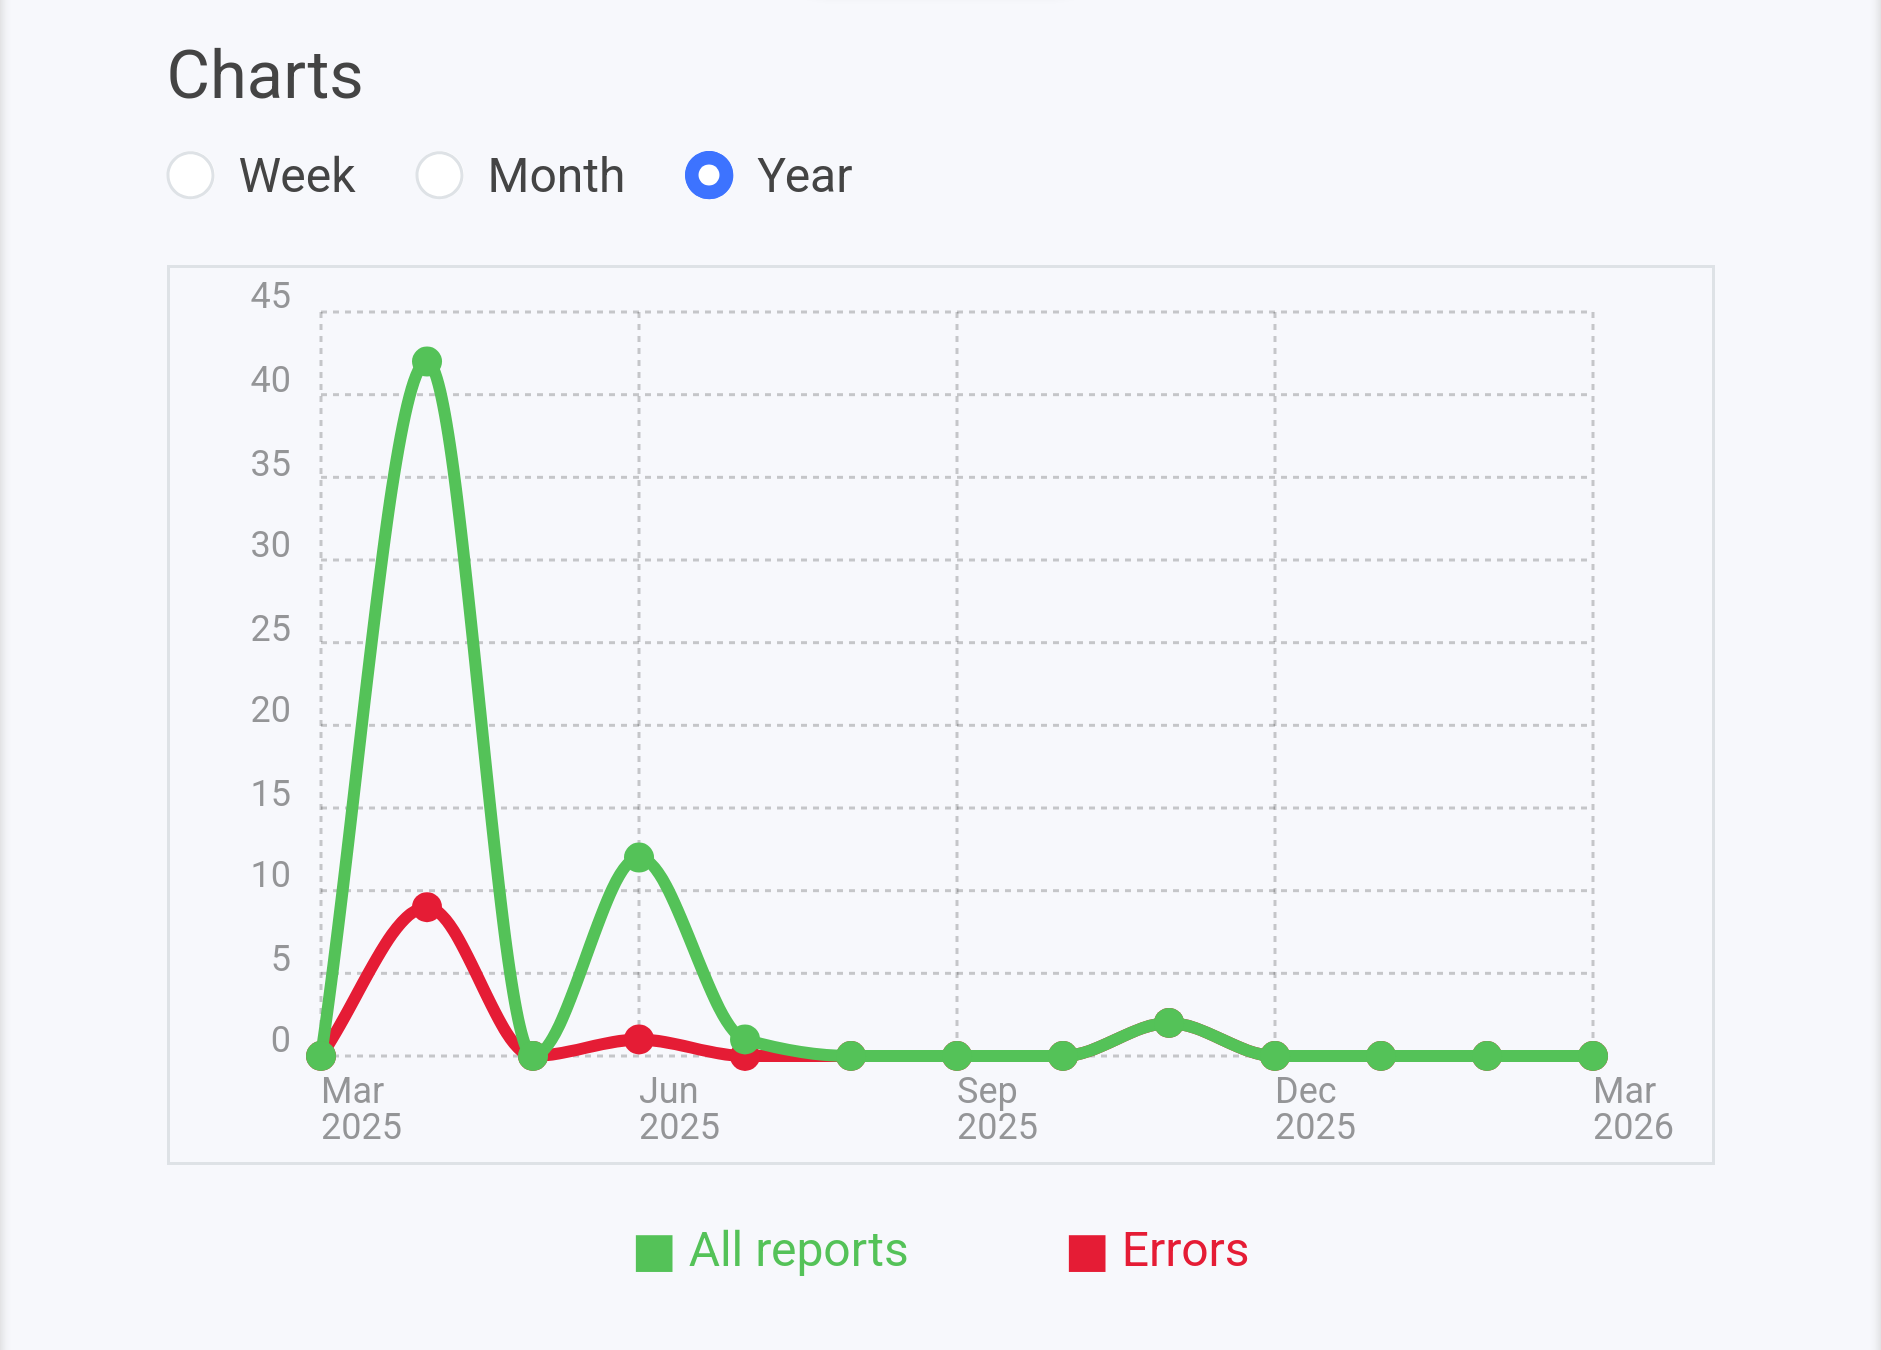Select the Month radio button
This screenshot has width=1881, height=1350.
coord(439,175)
